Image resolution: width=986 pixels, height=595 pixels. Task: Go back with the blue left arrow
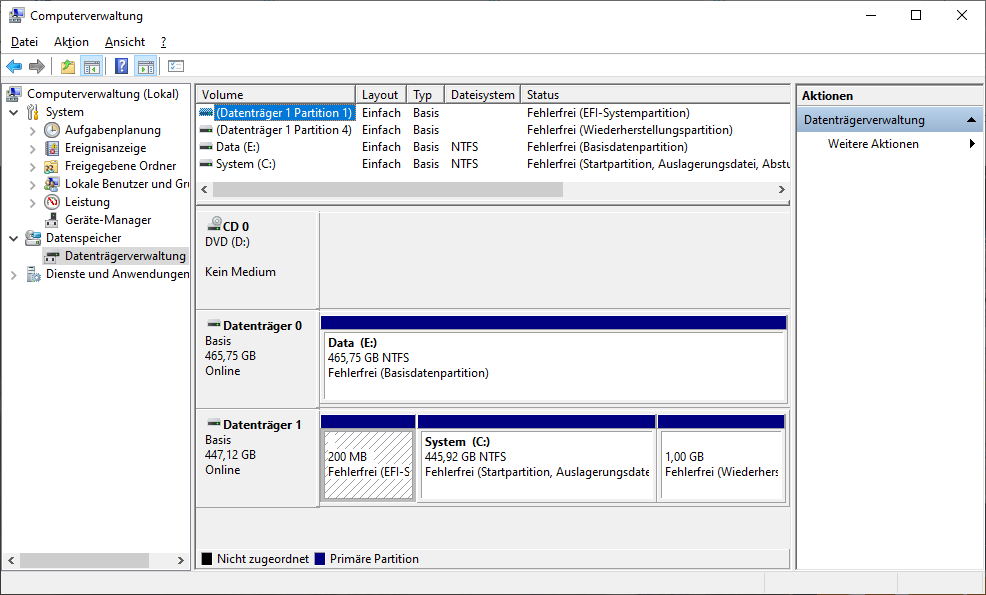pyautogui.click(x=14, y=66)
